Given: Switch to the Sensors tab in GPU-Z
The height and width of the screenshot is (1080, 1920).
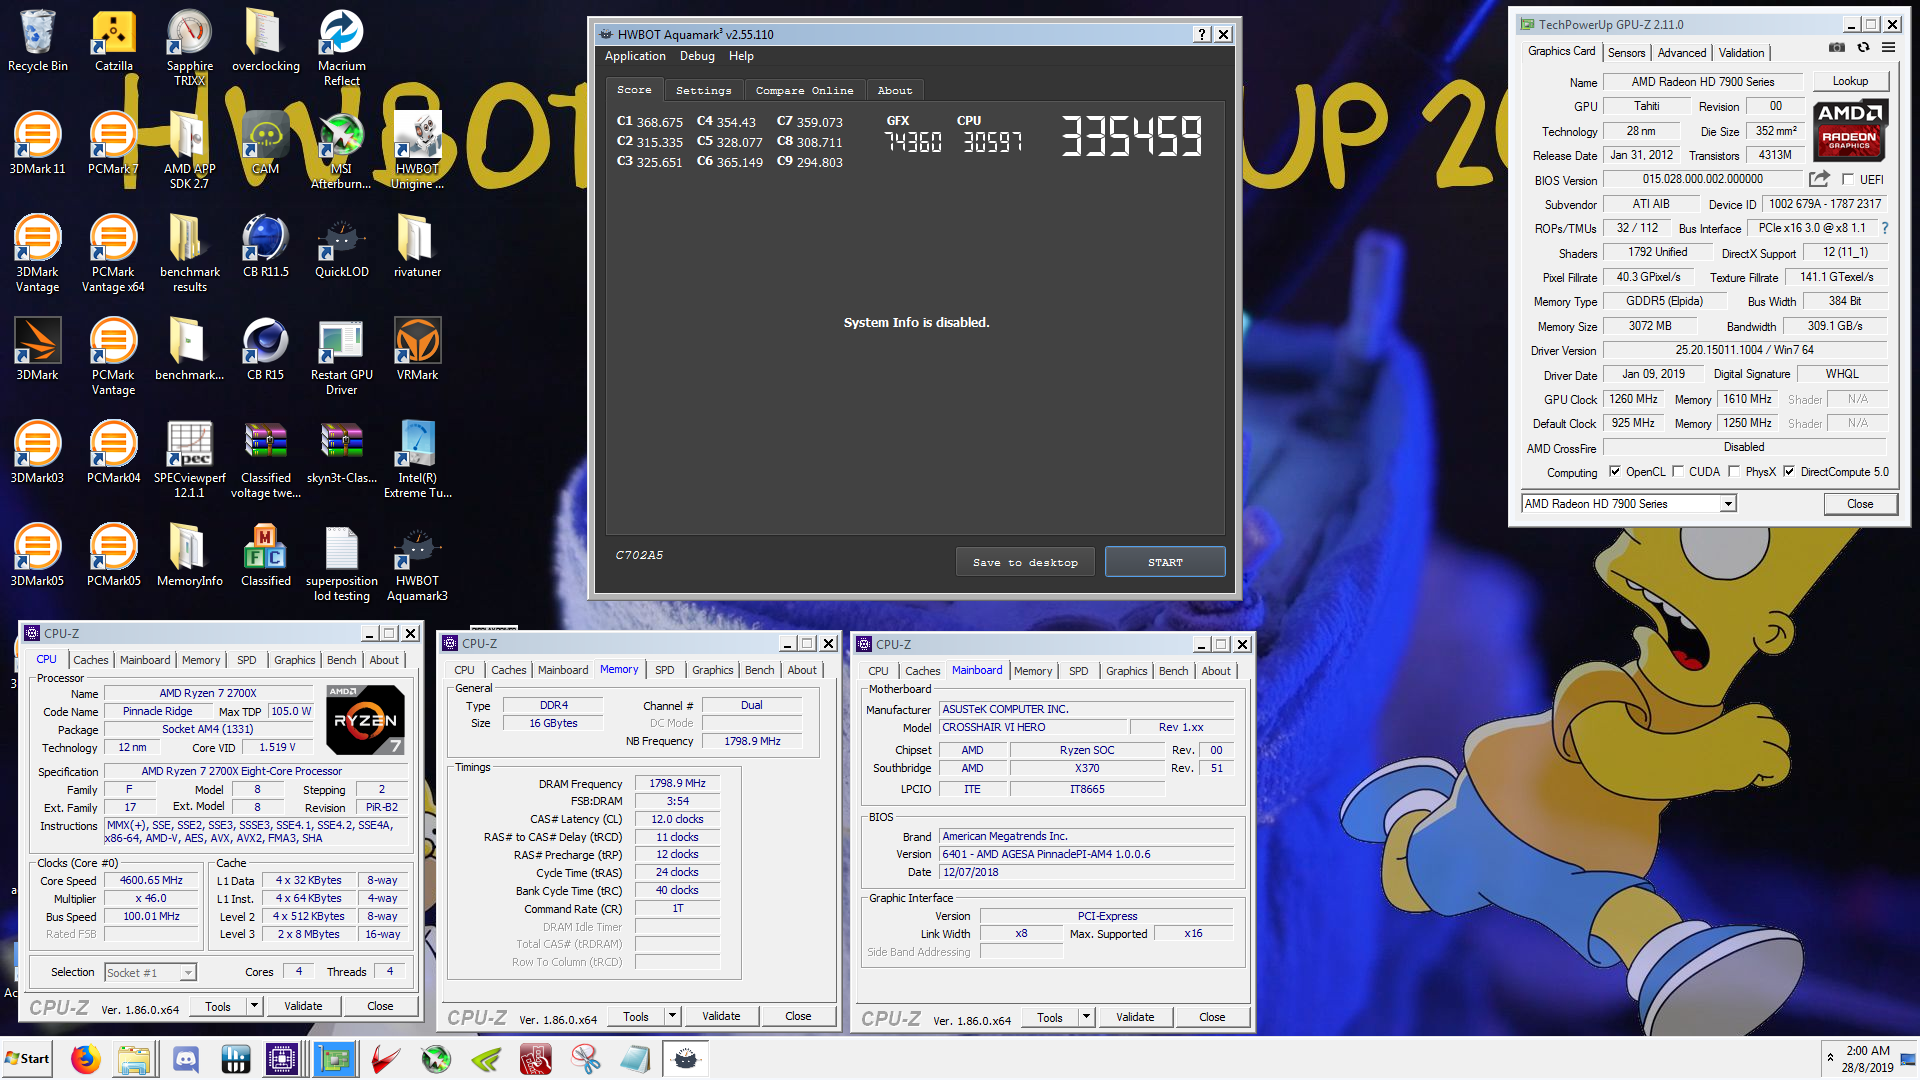Looking at the screenshot, I should [1626, 53].
